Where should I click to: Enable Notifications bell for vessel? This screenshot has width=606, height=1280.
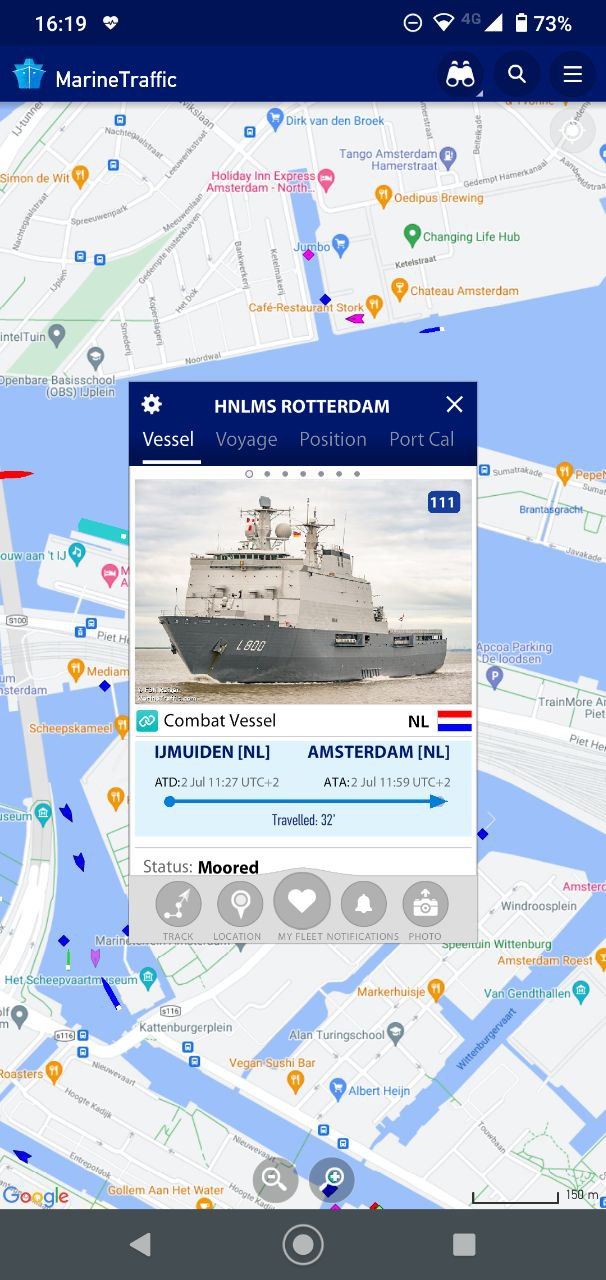coord(363,911)
